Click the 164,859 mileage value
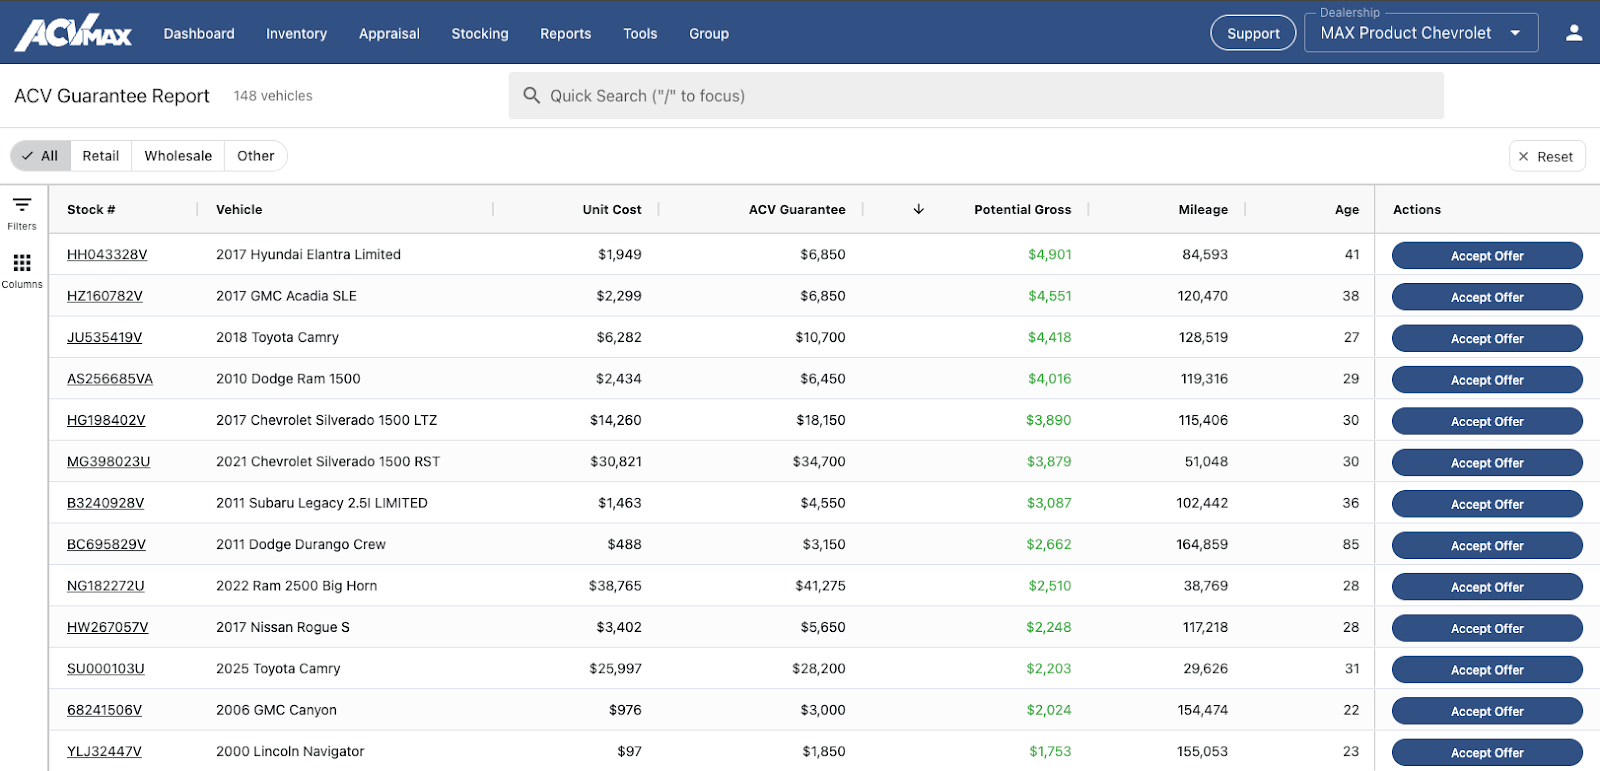The height and width of the screenshot is (771, 1600). click(1202, 544)
